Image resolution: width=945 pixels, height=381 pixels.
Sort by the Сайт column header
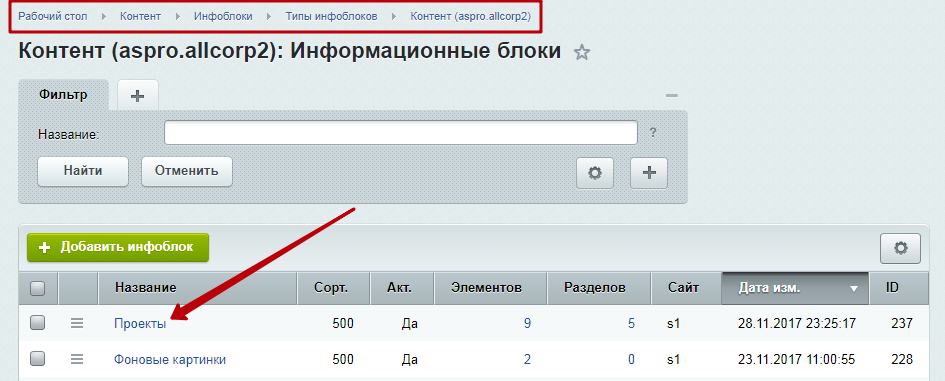pos(686,288)
